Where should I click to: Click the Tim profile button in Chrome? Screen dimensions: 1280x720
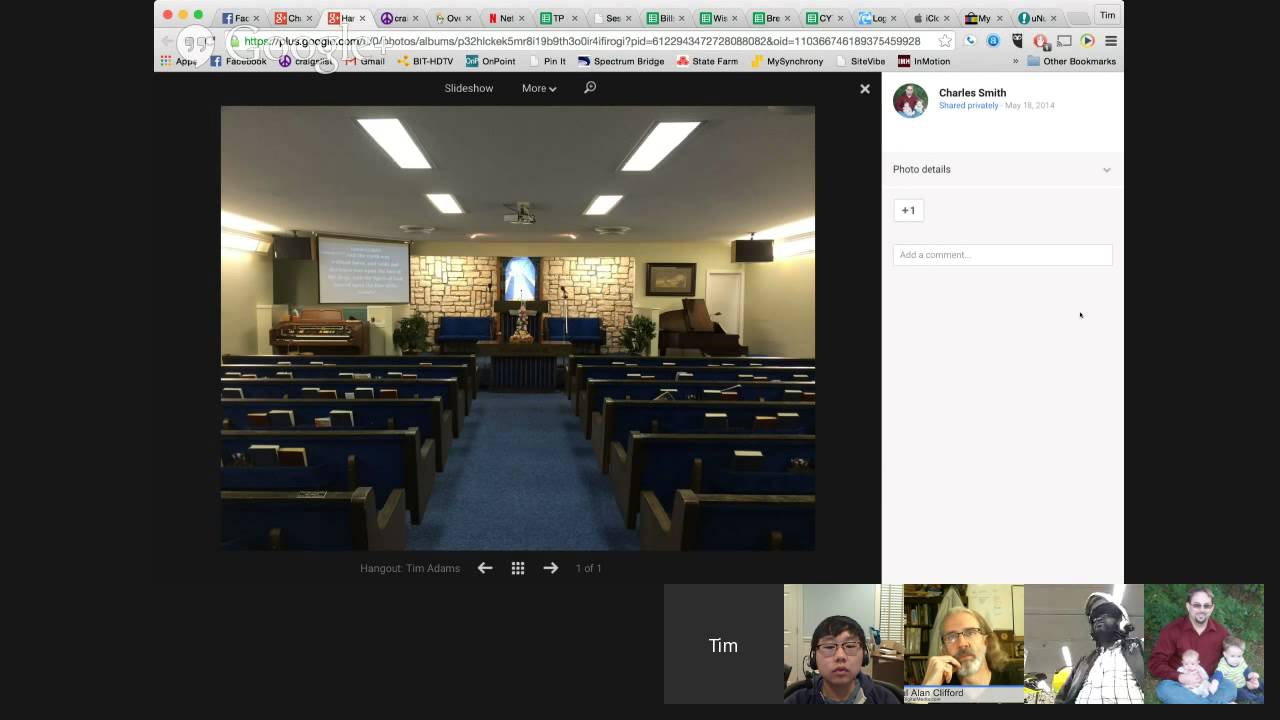(x=1107, y=15)
